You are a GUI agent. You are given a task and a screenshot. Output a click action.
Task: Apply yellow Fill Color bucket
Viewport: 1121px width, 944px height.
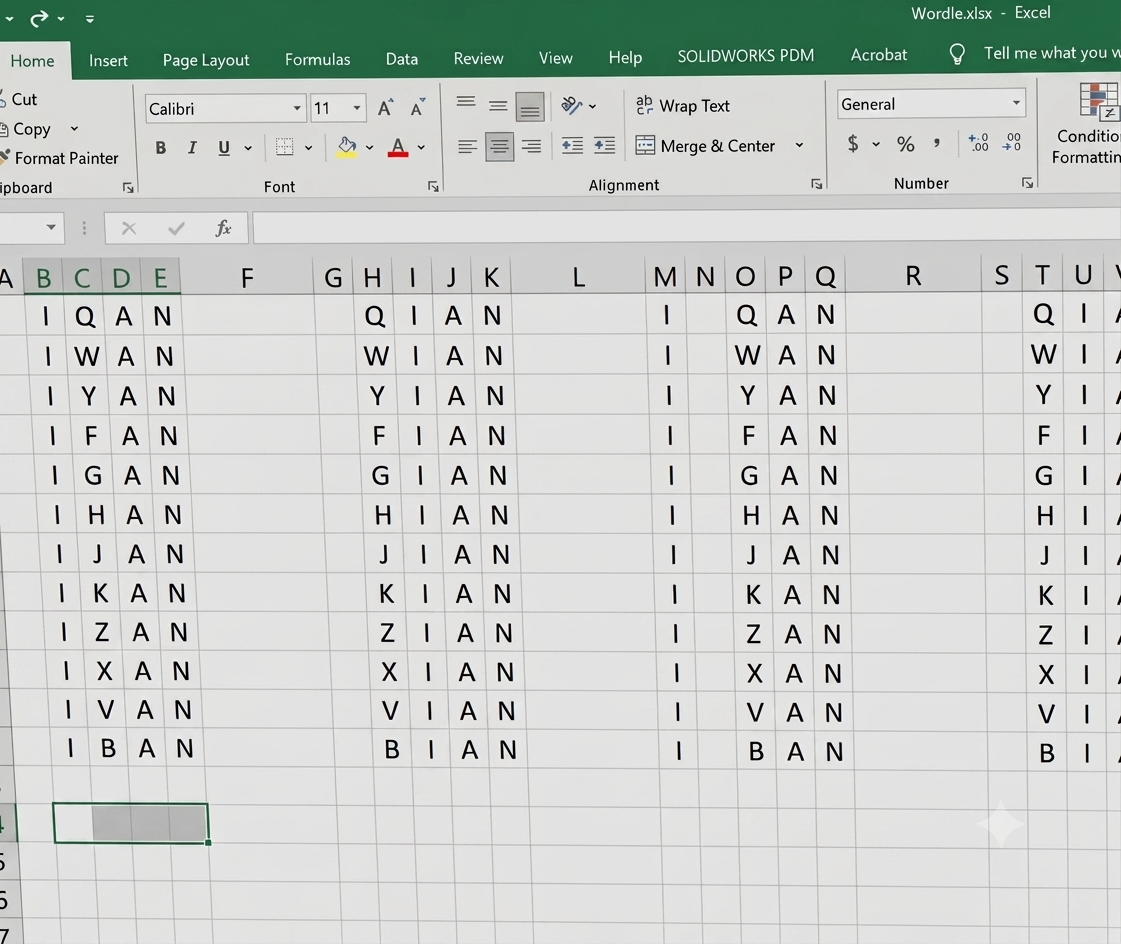click(347, 147)
